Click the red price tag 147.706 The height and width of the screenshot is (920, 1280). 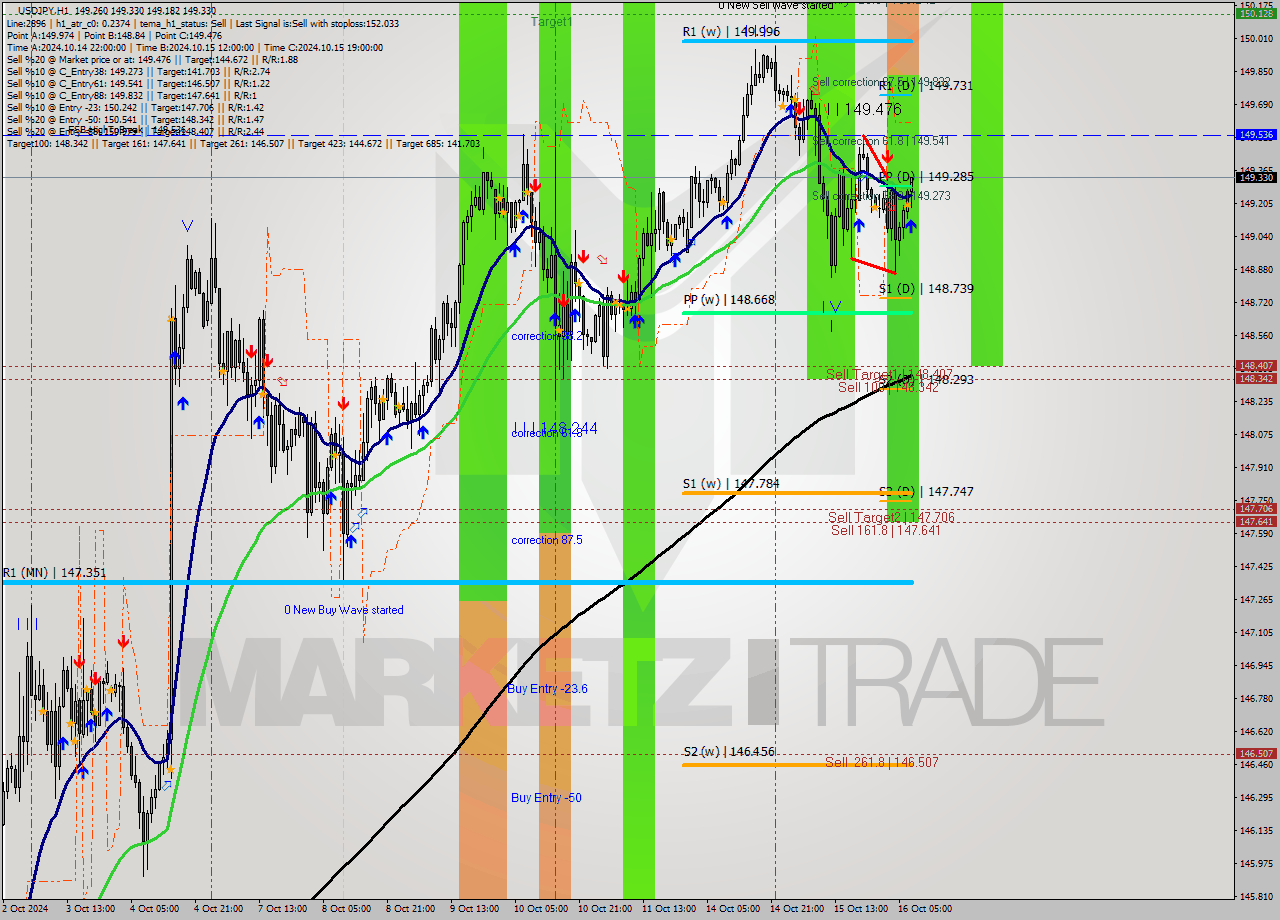[1255, 509]
